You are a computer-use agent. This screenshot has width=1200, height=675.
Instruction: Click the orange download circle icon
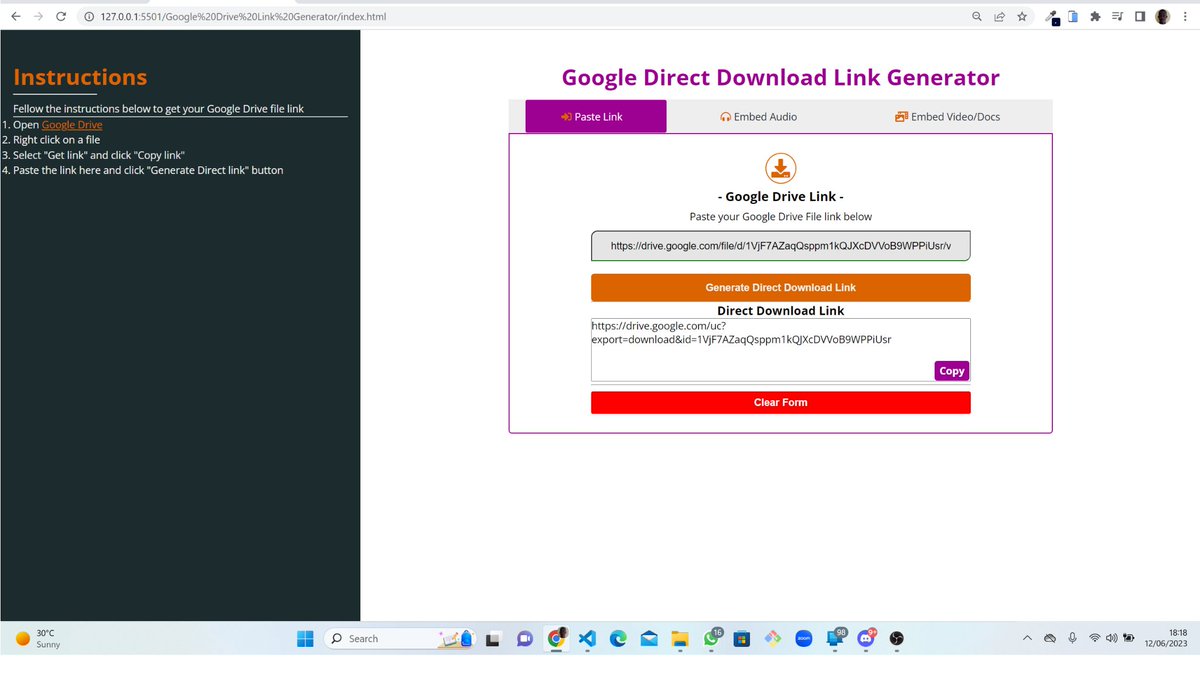tap(781, 168)
